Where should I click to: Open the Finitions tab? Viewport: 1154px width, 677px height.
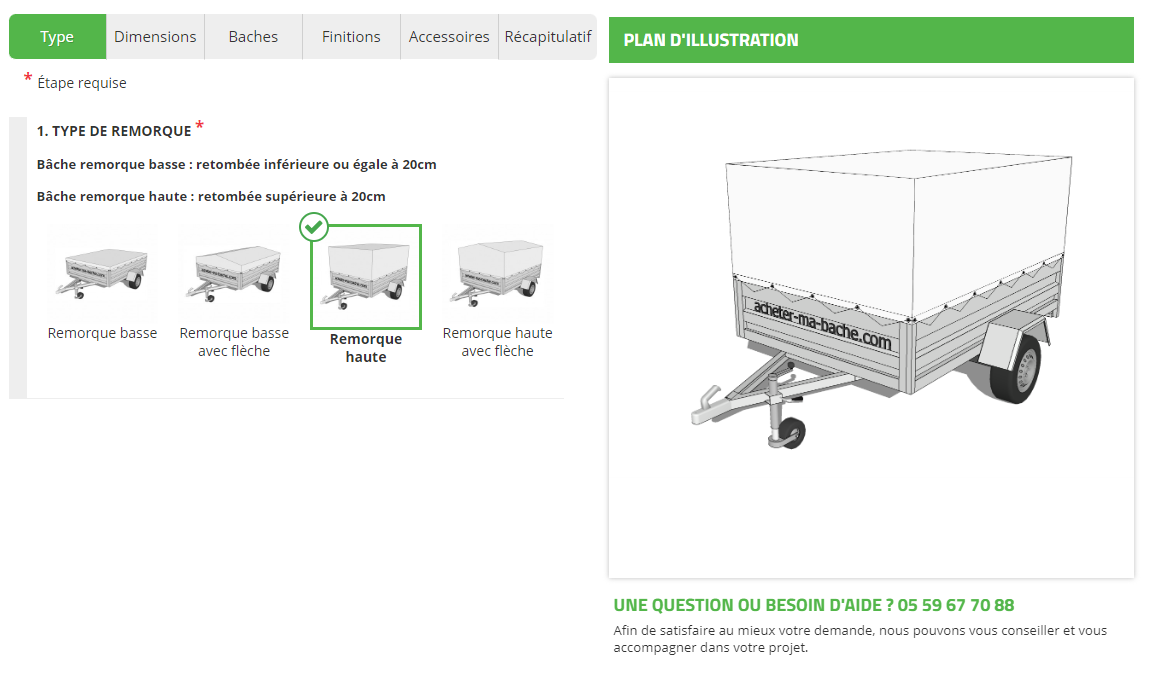tap(351, 37)
